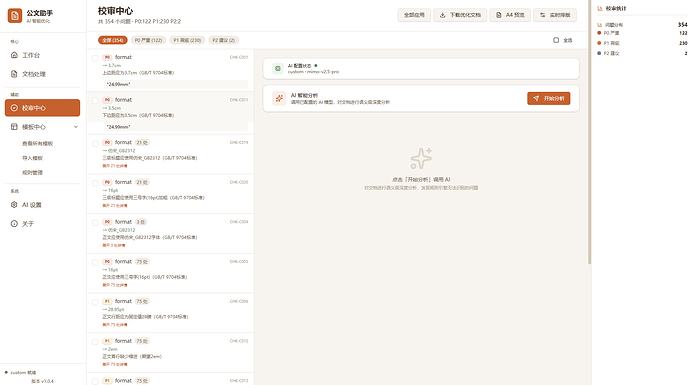Tick the checkbox for issue CHK-C005
The width and height of the screenshot is (690, 385).
pos(95,262)
